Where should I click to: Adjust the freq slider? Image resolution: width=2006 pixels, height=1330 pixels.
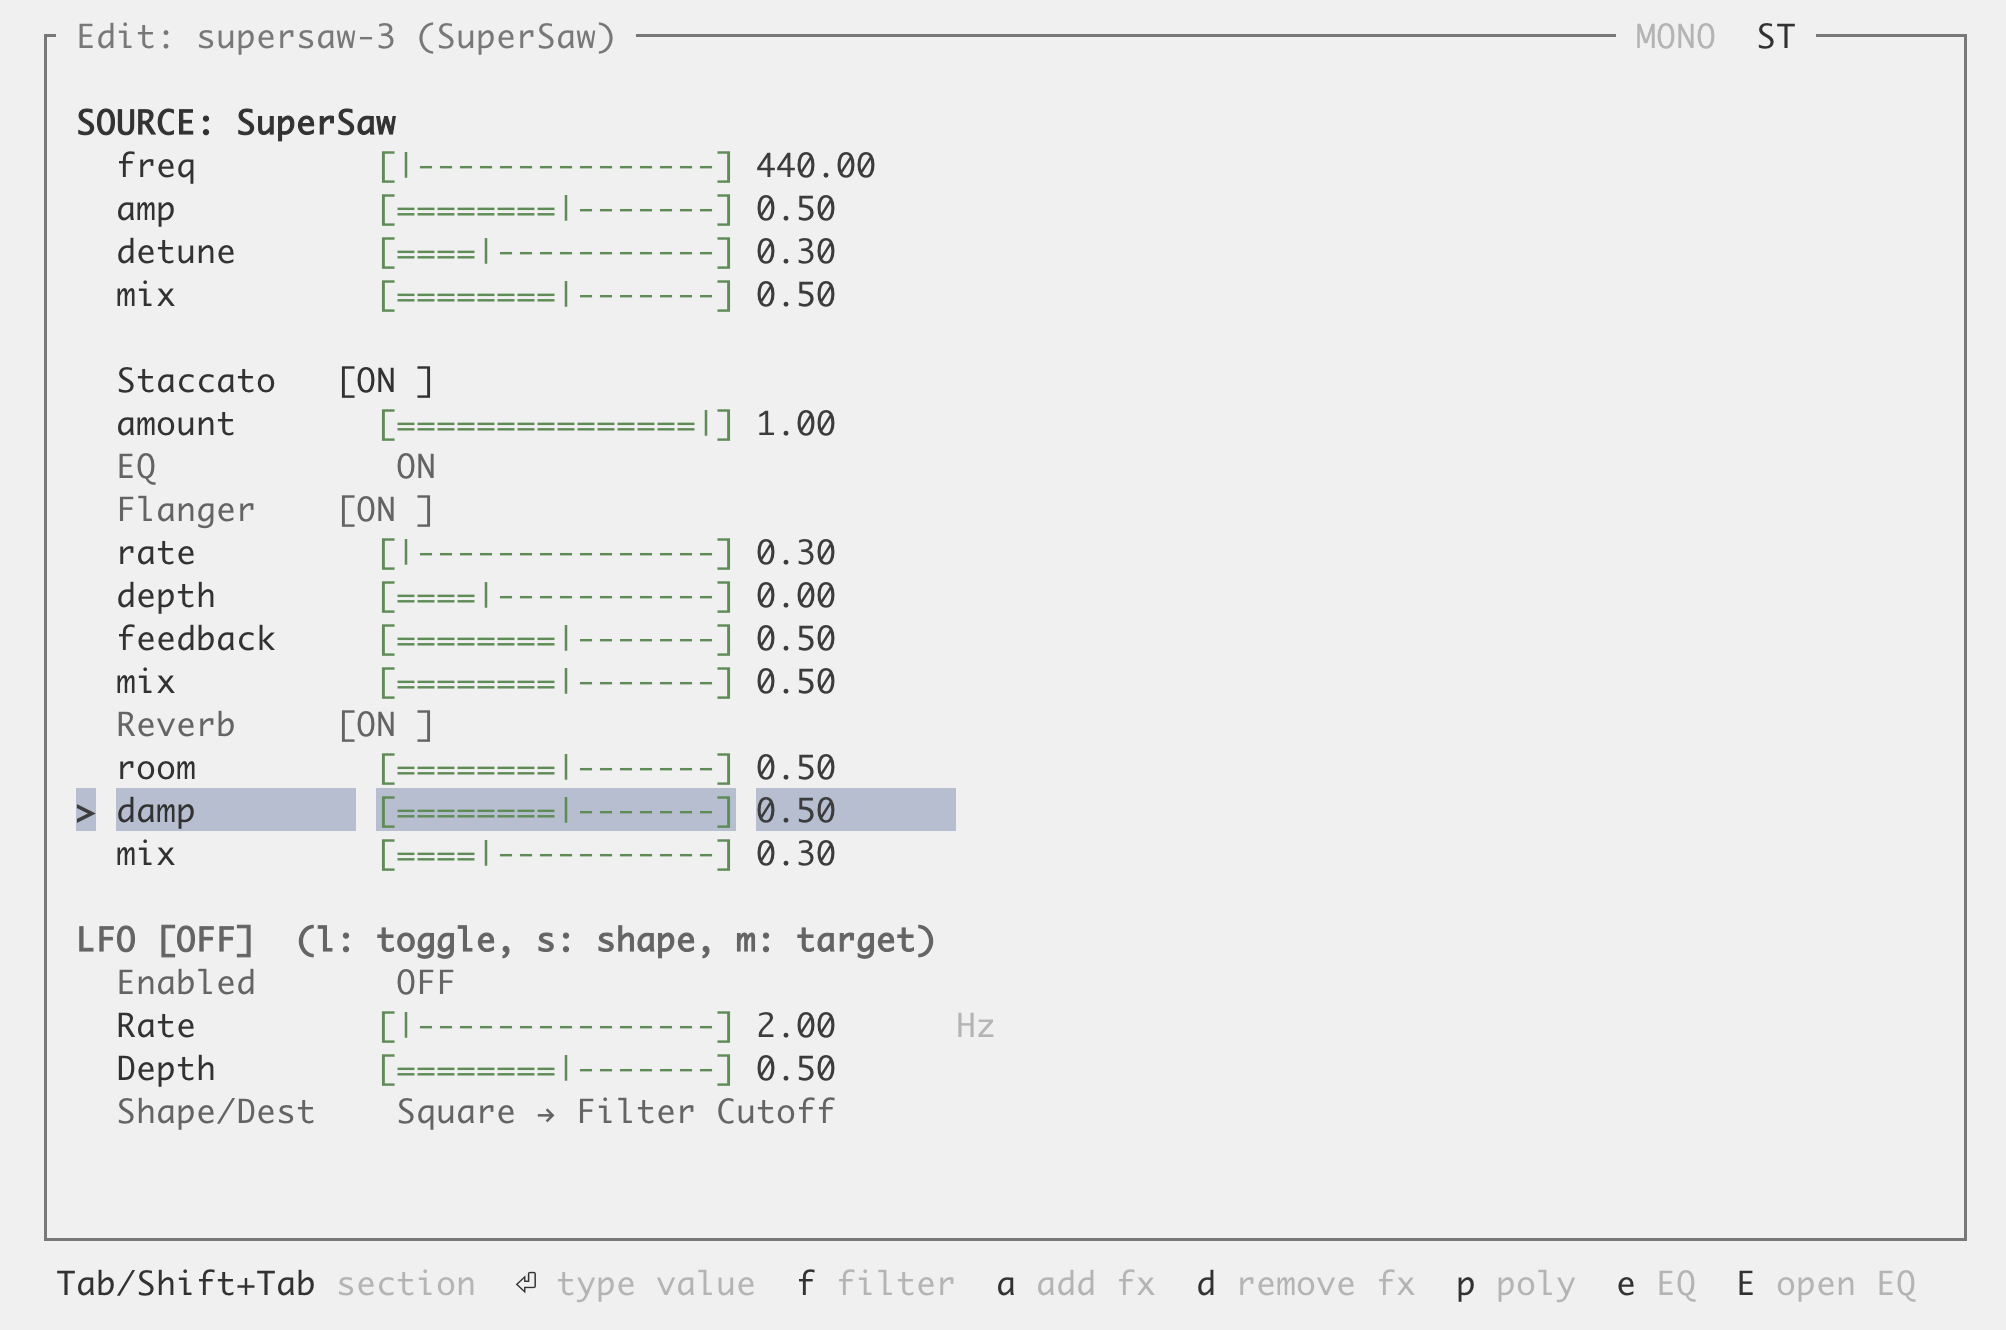(555, 166)
